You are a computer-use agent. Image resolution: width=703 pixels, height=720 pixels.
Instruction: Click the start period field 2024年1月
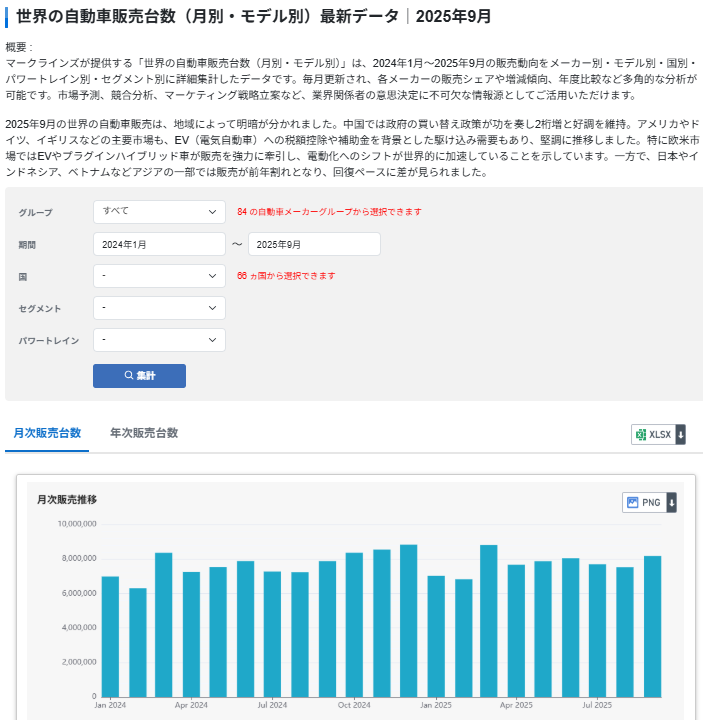[159, 244]
